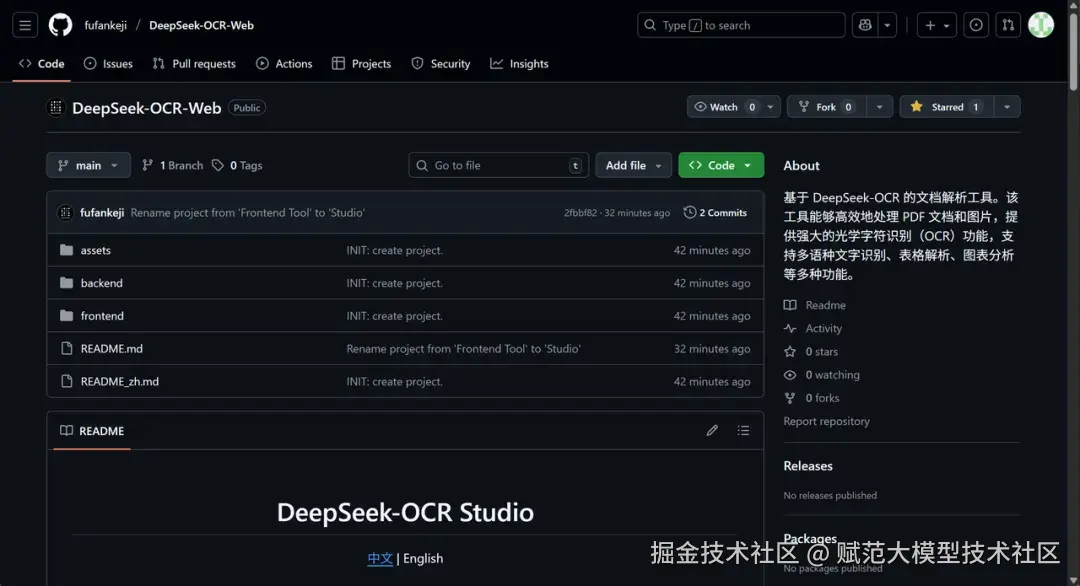
Task: Open the pull requests header icon
Action: [1008, 25]
